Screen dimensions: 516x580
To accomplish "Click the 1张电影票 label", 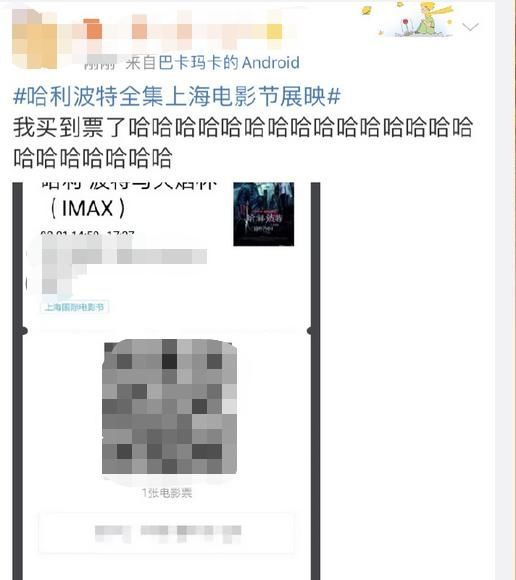I will coord(167,493).
